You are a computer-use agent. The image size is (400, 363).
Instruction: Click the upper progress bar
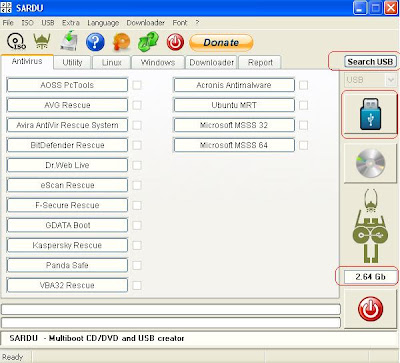pyautogui.click(x=171, y=309)
